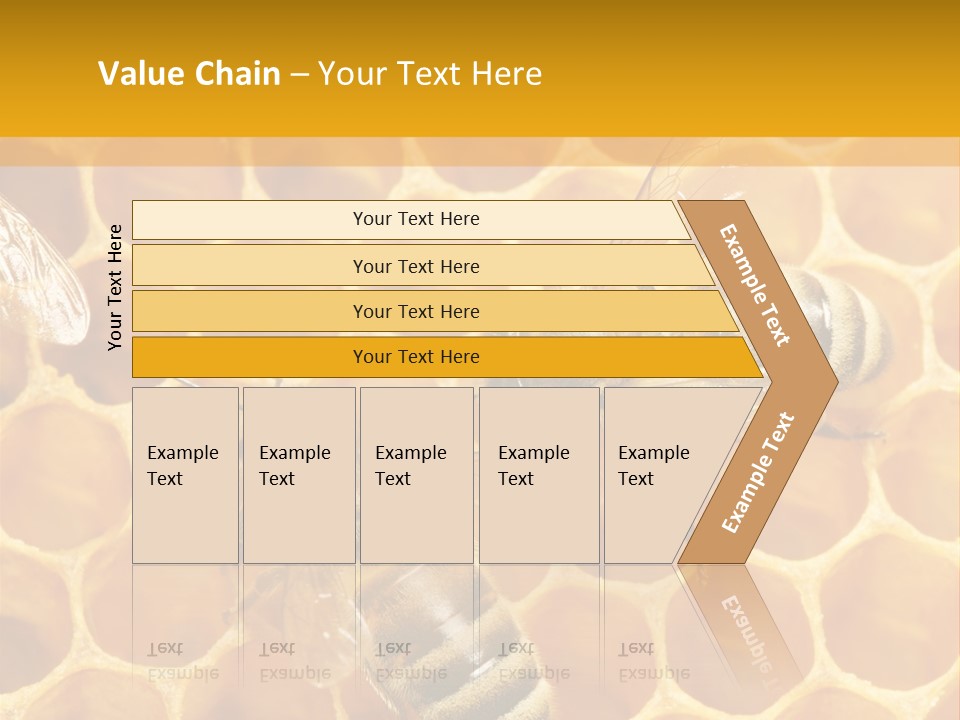Screen dimensions: 960x720
Task: Select the upper chevron arm "Example Text"
Action: pos(755,285)
